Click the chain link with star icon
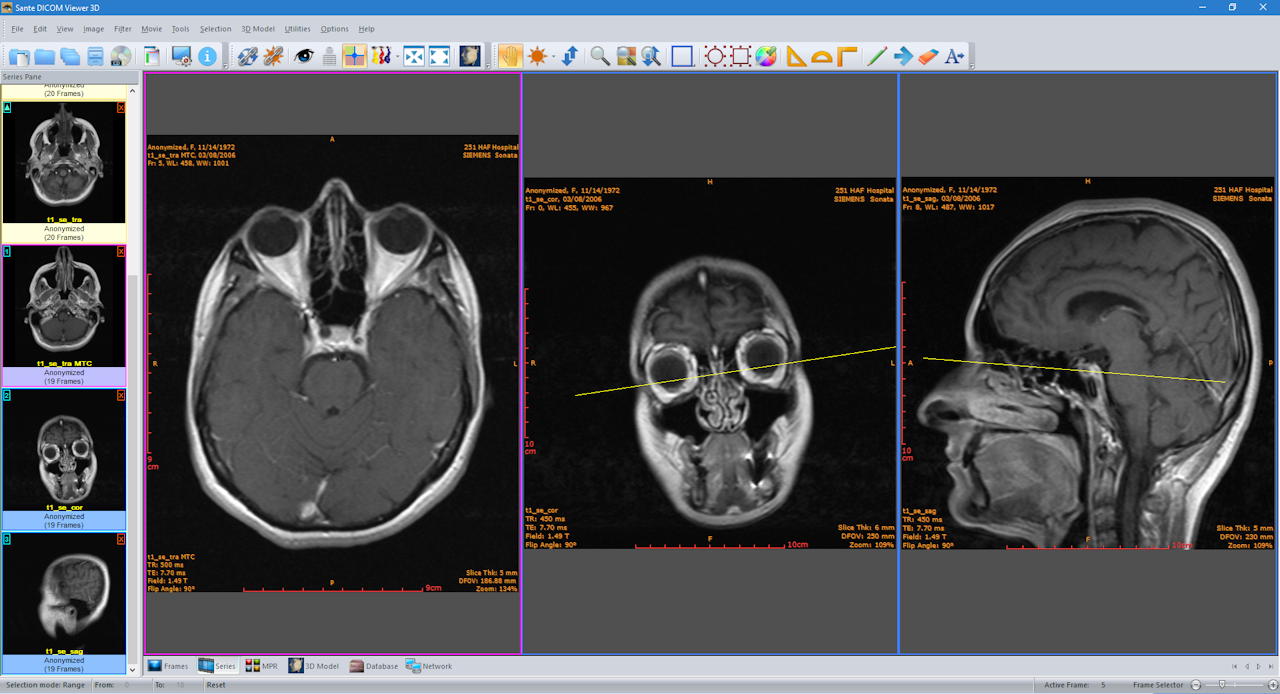This screenshot has height=694, width=1280. click(x=273, y=57)
